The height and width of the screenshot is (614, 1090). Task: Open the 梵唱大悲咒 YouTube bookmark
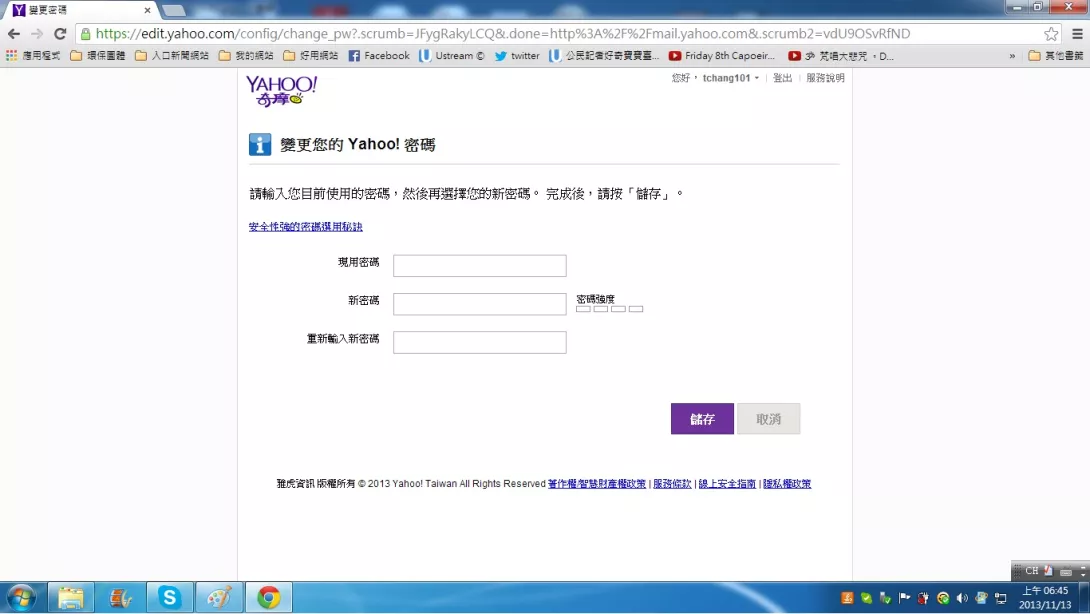pos(841,56)
